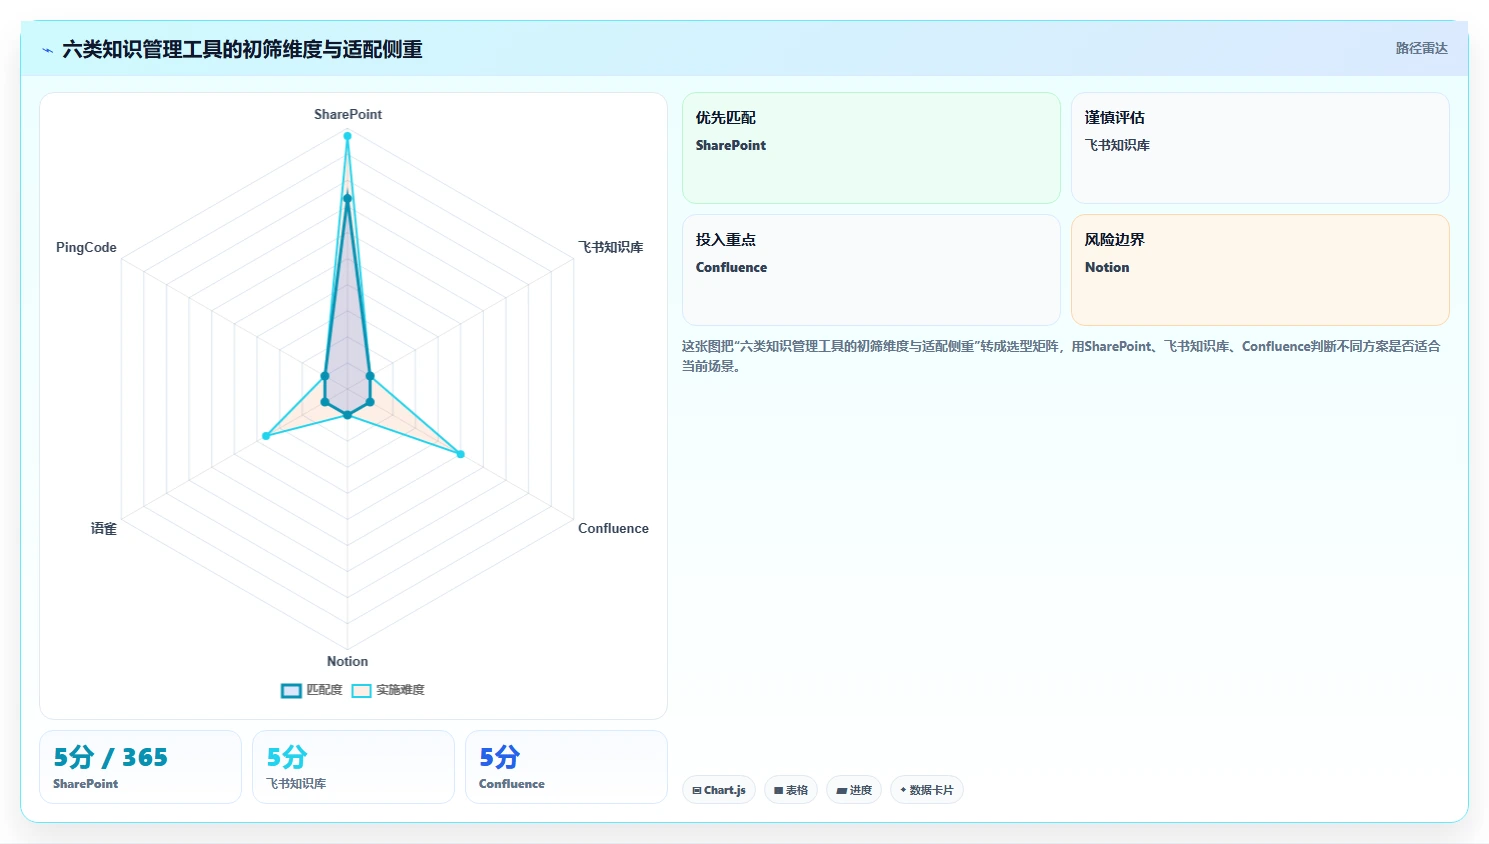Viewport: 1489px width, 844px height.
Task: Click the Confluence radar axis label
Action: pos(613,528)
